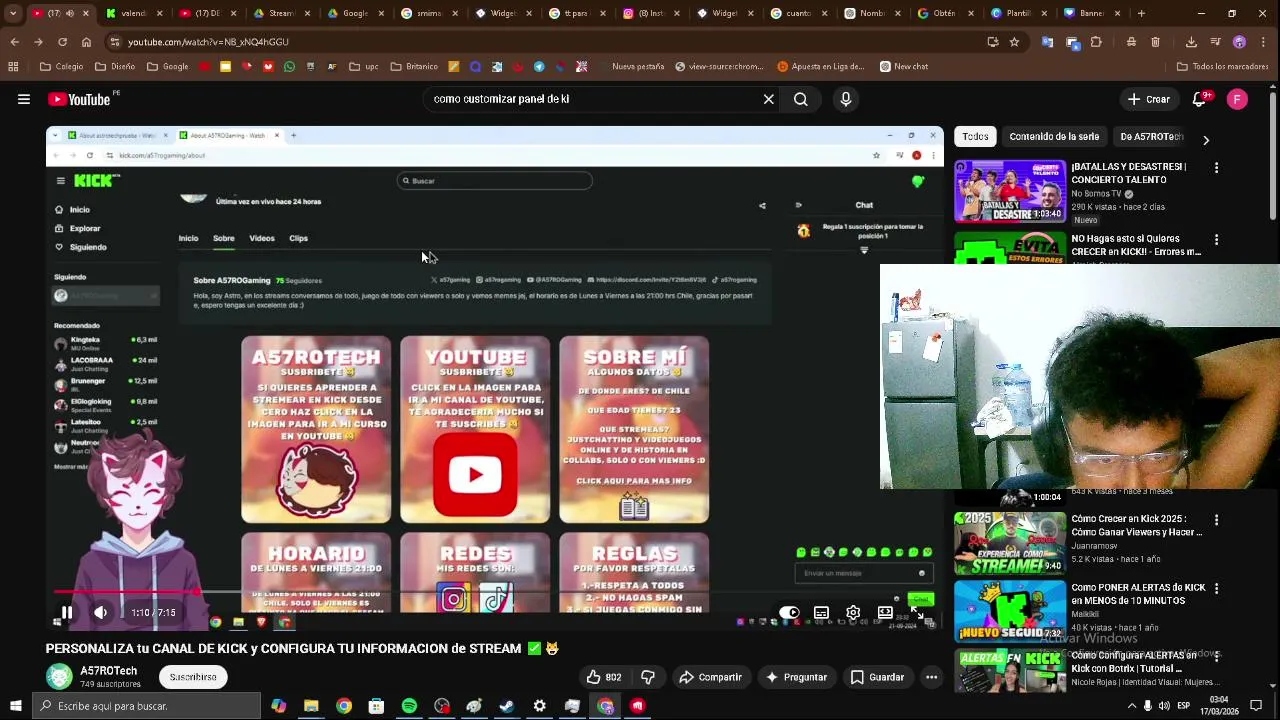The image size is (1280, 720).
Task: Mute the playing YouTube tab speaker
Action: (69, 14)
